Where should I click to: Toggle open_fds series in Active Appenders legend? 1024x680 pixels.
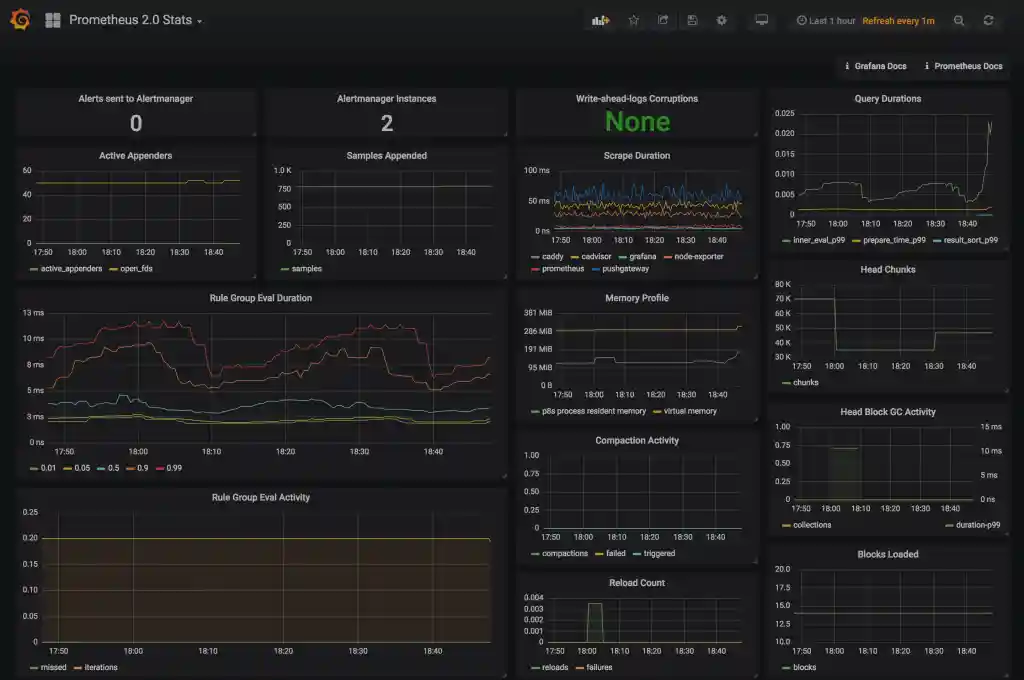tap(137, 268)
